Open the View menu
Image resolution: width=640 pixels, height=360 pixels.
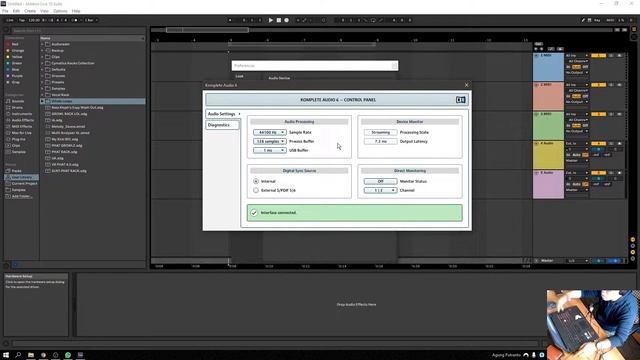coord(44,11)
